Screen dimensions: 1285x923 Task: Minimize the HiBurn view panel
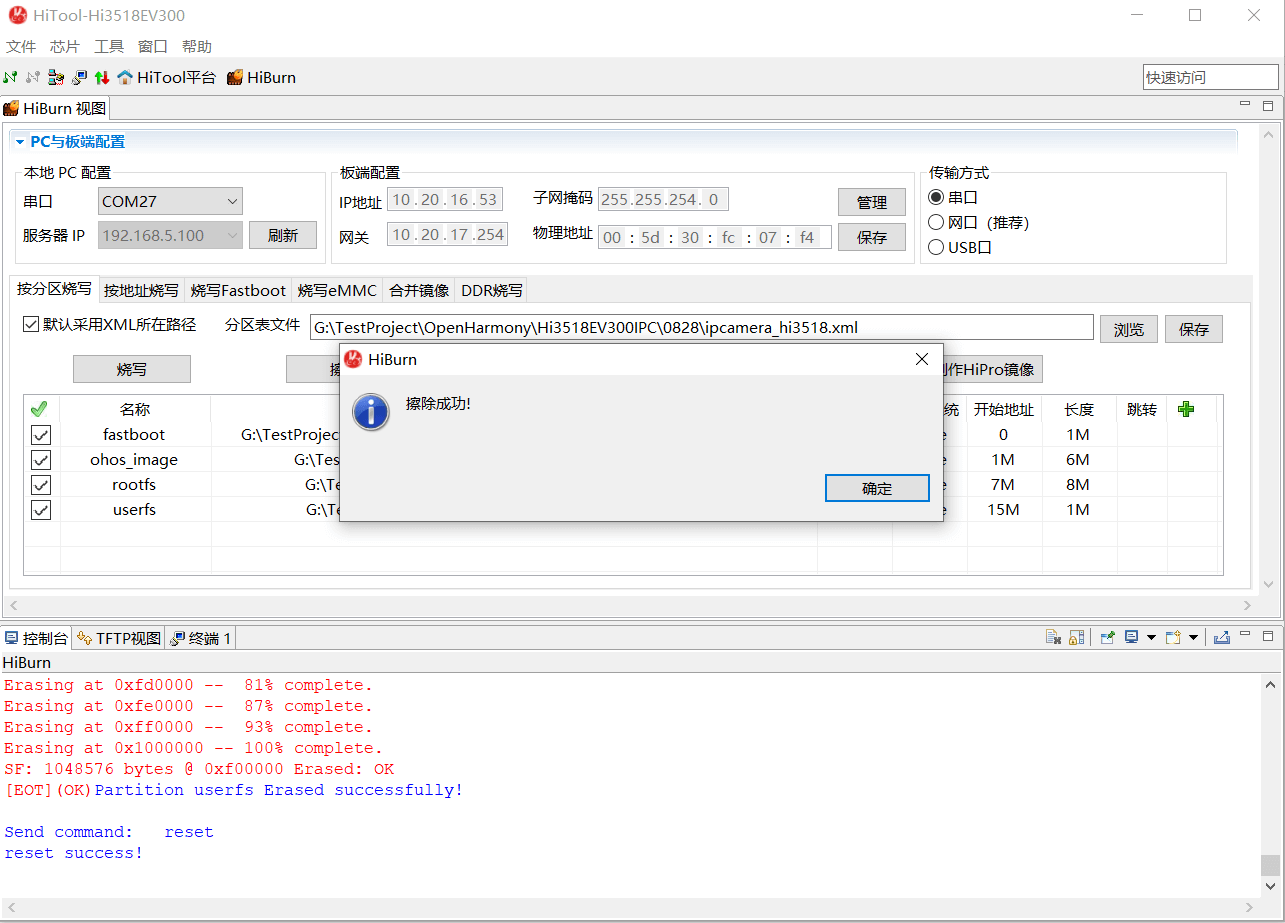coord(1245,105)
